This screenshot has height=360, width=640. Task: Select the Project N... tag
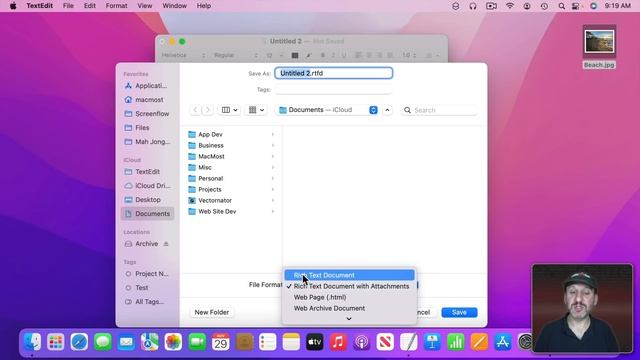[147, 274]
